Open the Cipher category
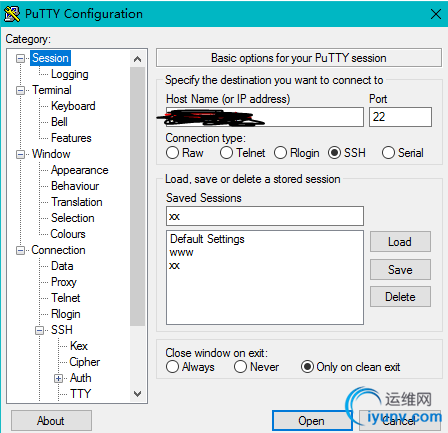This screenshot has width=448, height=433. [x=85, y=362]
